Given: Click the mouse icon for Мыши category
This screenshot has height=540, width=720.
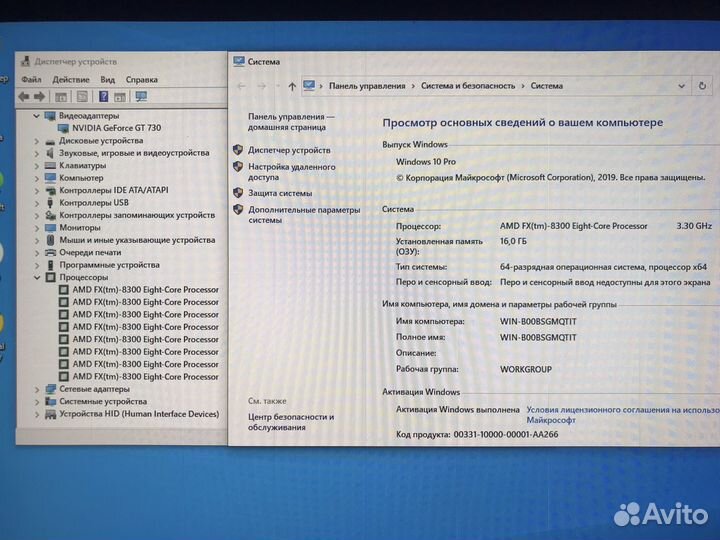Looking at the screenshot, I should point(51,240).
